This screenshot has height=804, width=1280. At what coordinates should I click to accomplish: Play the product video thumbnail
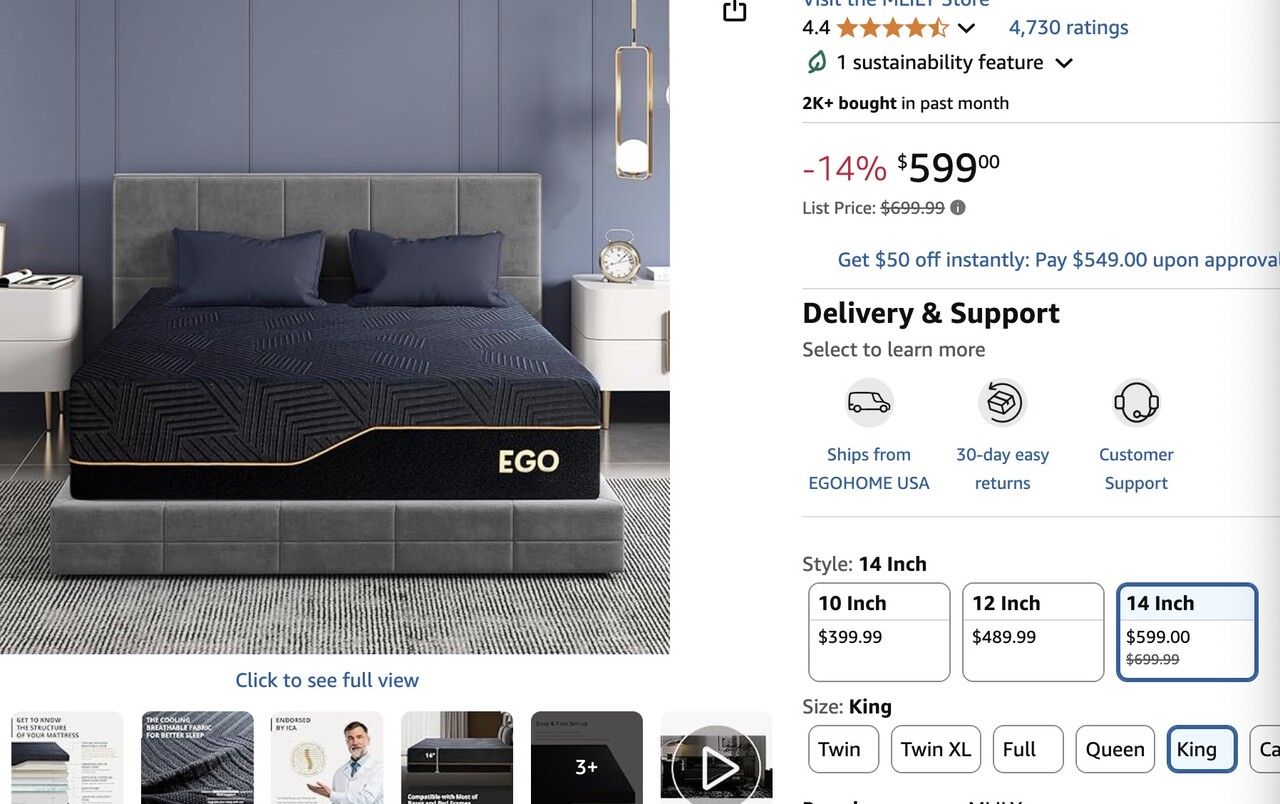pyautogui.click(x=716, y=758)
